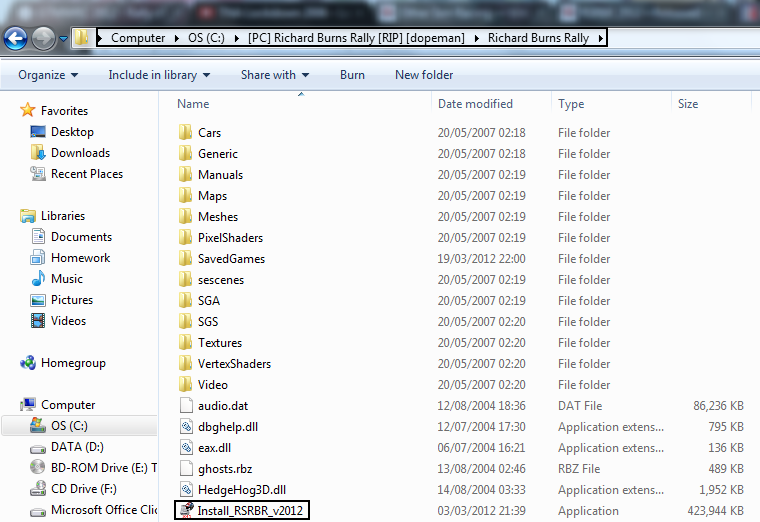Expand arrow after OS (C:) breadcrumb
760x522 pixels.
pyautogui.click(x=237, y=38)
